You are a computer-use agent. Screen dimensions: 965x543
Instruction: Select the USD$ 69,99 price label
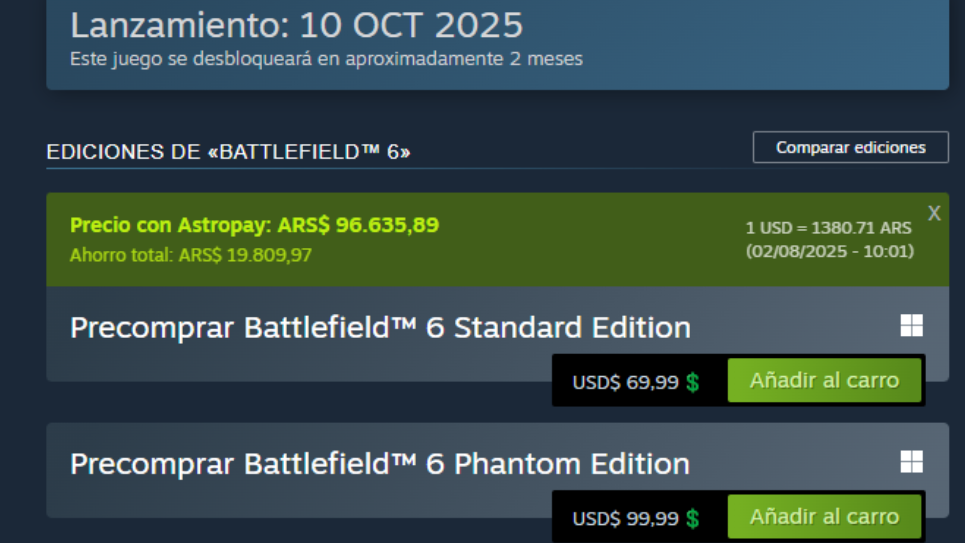pos(625,382)
